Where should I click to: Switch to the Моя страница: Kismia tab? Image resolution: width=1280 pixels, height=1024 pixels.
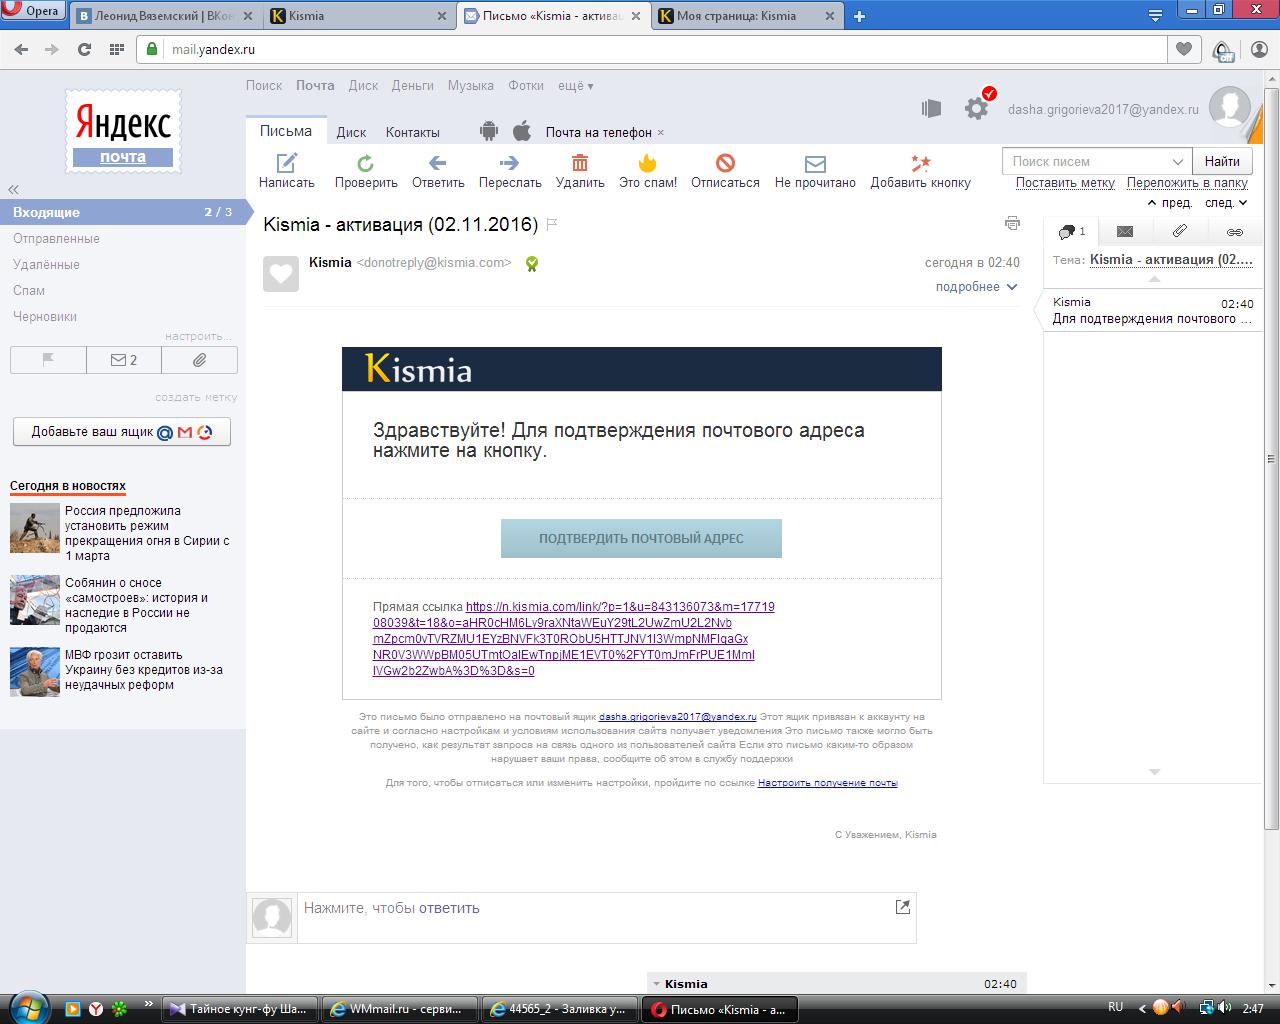[x=747, y=16]
